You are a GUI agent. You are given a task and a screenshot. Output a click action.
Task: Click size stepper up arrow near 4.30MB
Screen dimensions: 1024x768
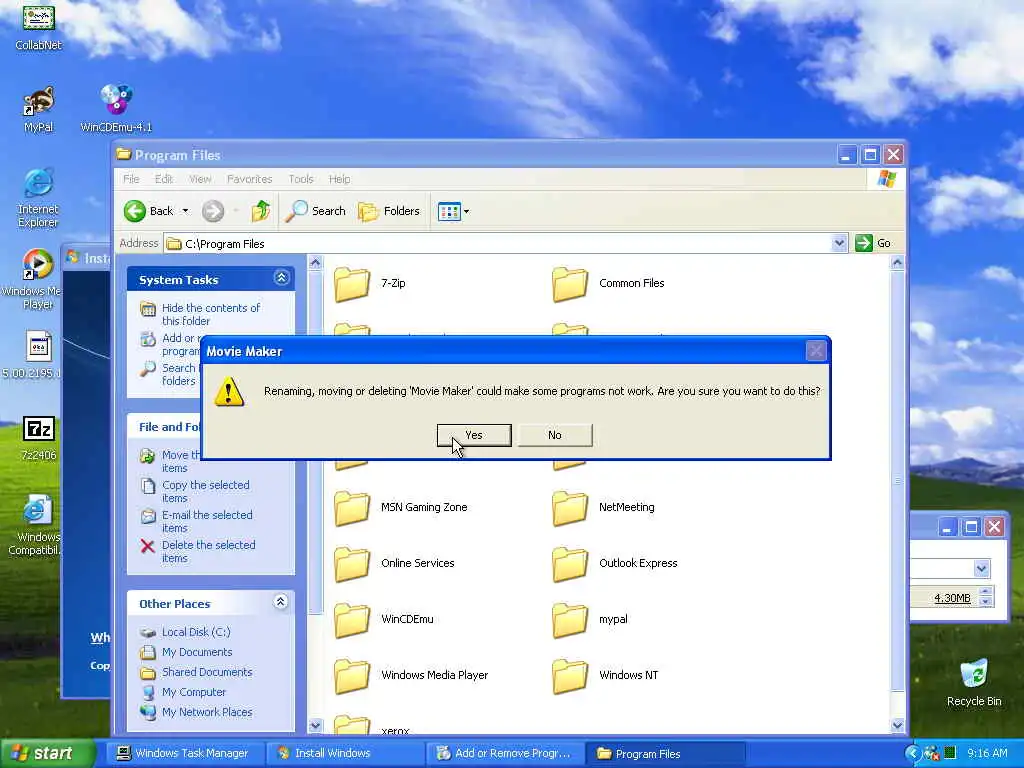(x=986, y=592)
